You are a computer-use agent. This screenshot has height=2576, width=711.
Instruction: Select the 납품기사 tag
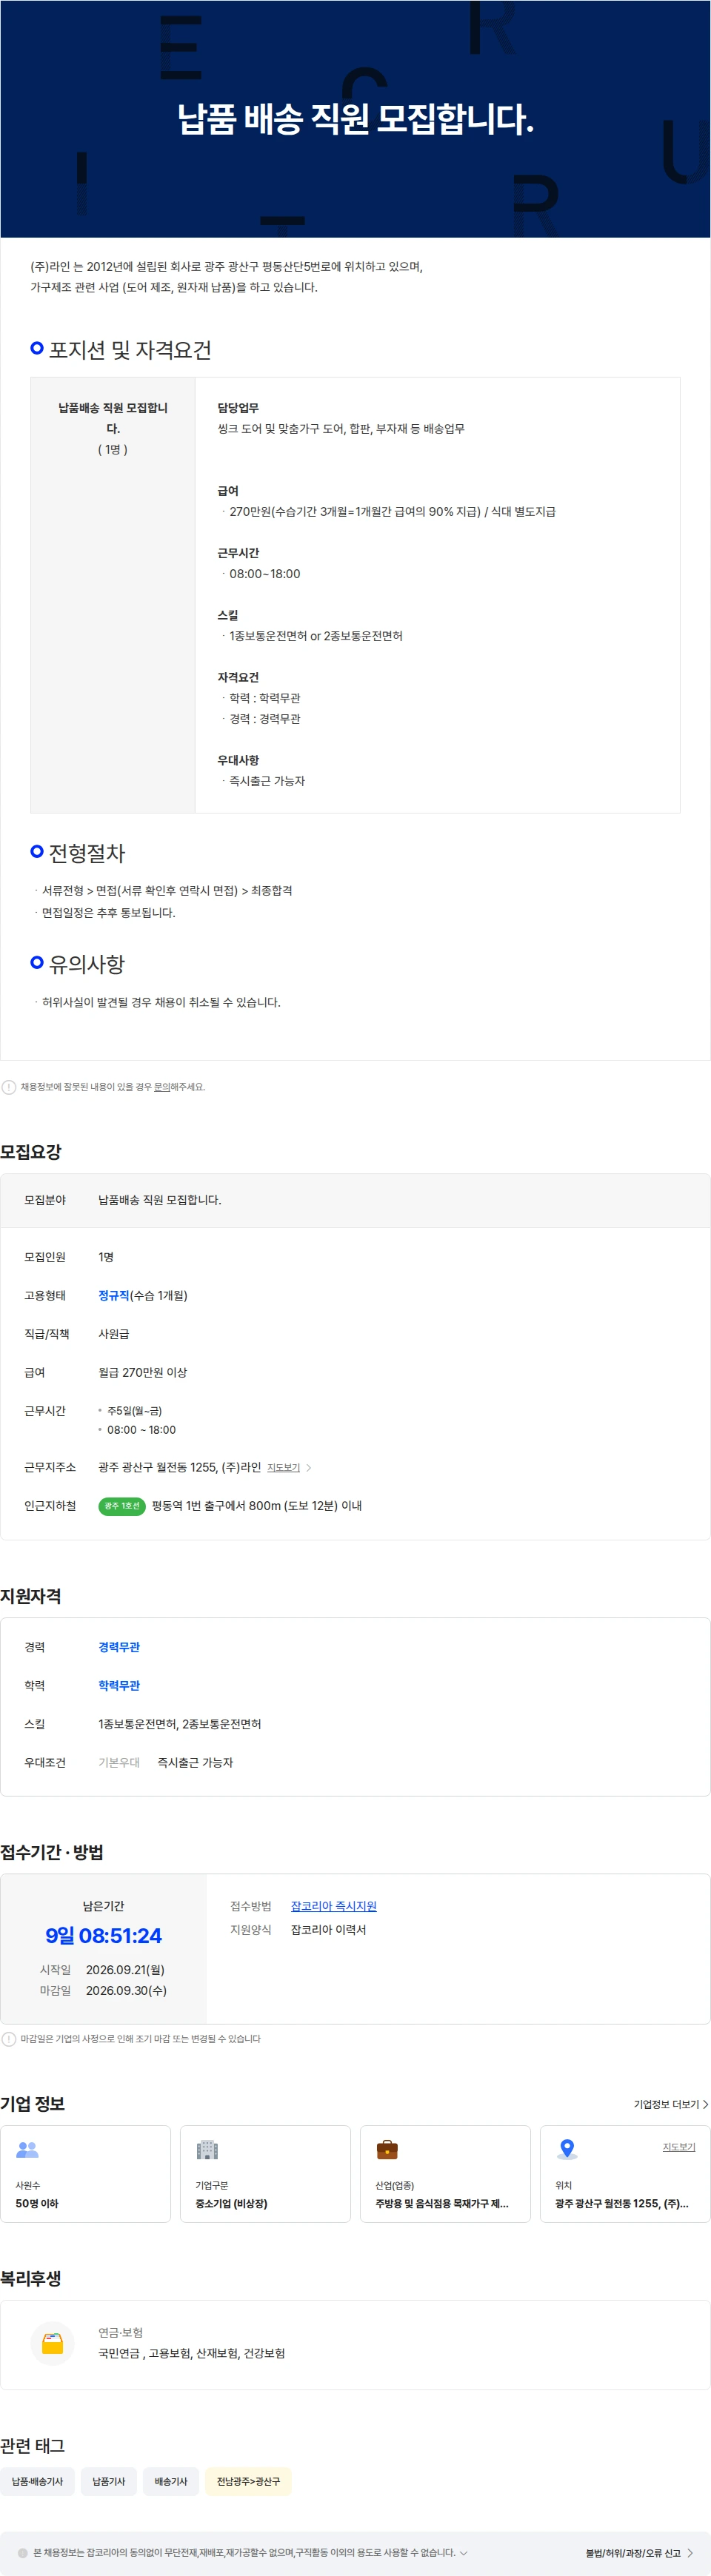pyautogui.click(x=109, y=2481)
